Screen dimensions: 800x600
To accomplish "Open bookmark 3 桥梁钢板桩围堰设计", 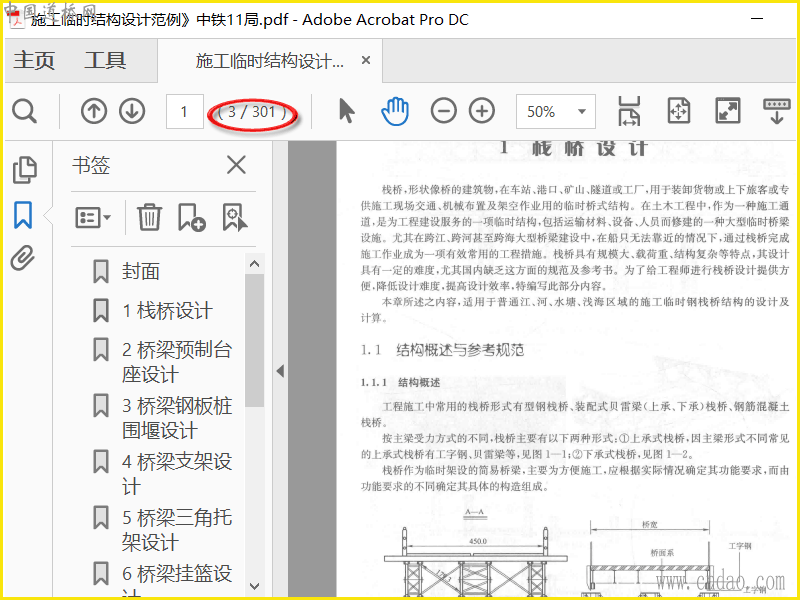I will click(x=177, y=418).
